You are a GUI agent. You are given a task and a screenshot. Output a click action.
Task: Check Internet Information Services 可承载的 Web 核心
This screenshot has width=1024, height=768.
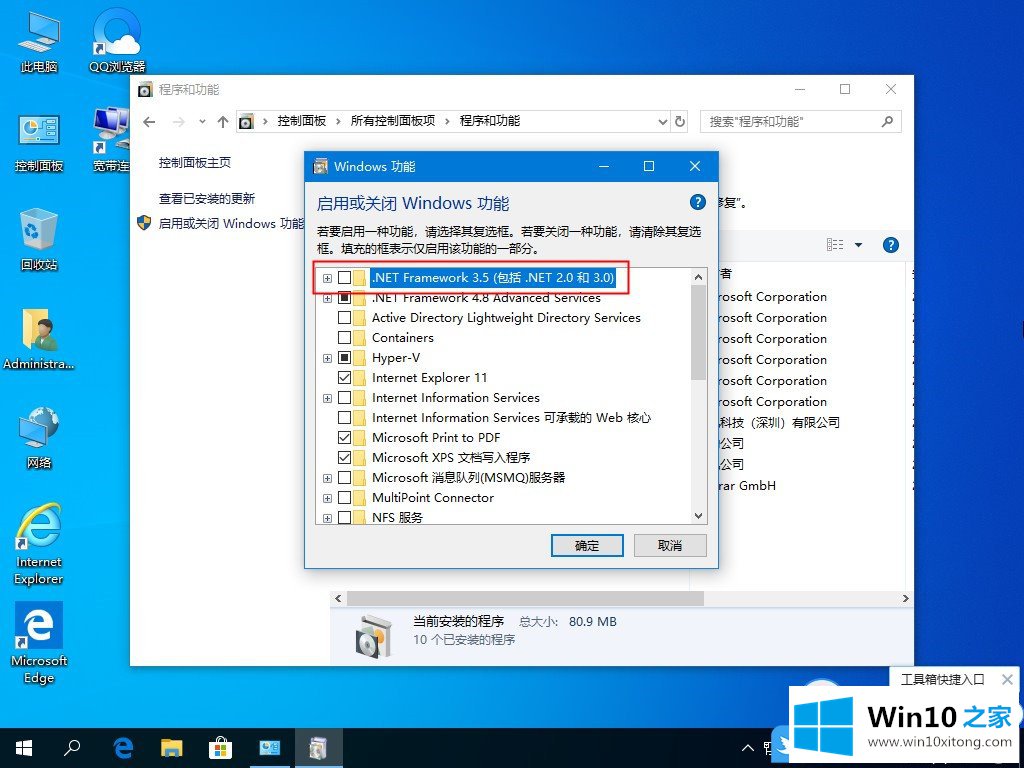pyautogui.click(x=344, y=418)
